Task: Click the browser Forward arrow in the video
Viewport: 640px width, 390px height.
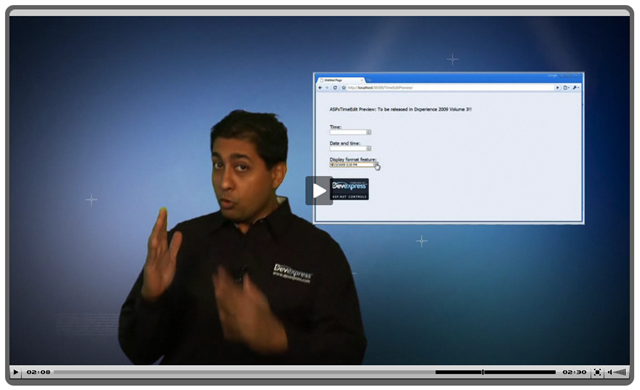Action: tap(327, 88)
